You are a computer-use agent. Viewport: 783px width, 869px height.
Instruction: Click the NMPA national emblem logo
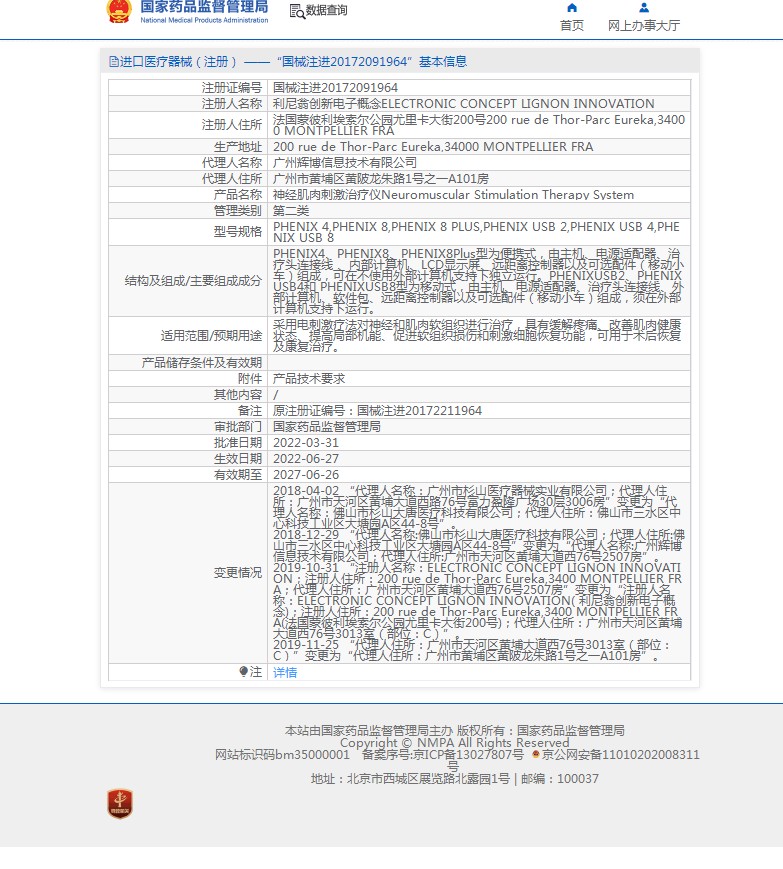[119, 11]
